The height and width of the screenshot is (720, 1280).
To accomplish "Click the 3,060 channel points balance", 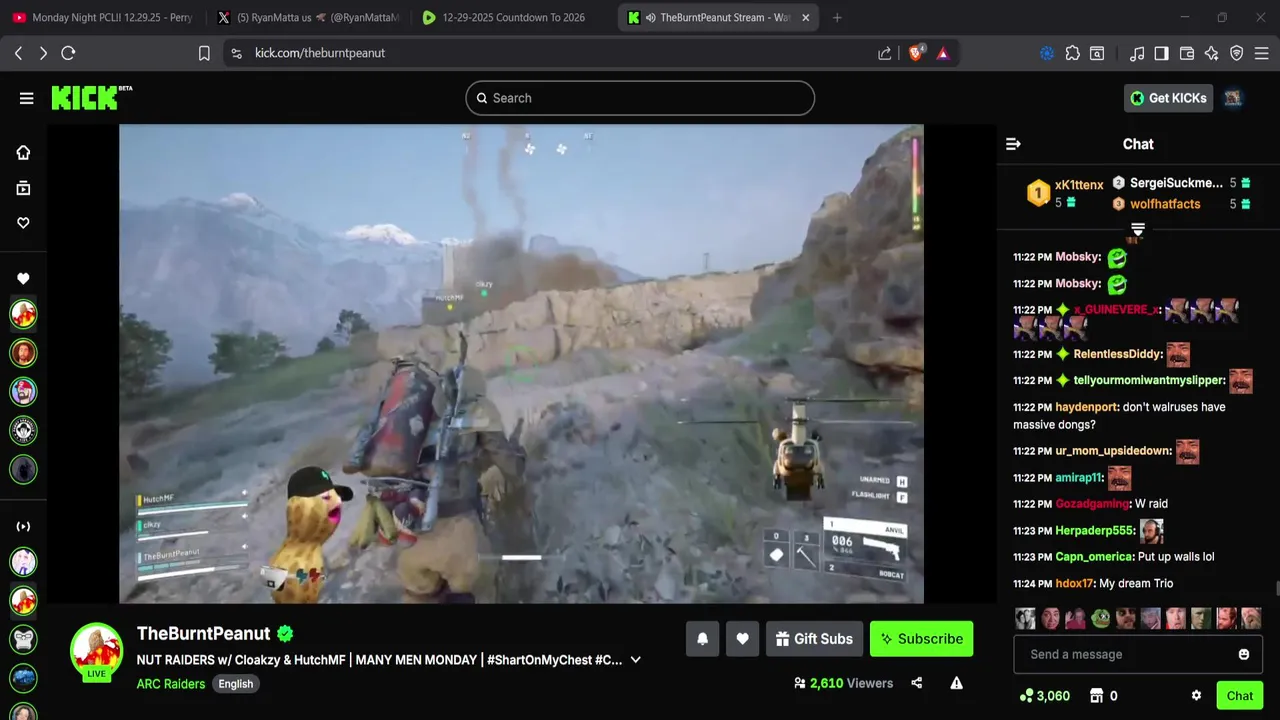I will 1045,695.
